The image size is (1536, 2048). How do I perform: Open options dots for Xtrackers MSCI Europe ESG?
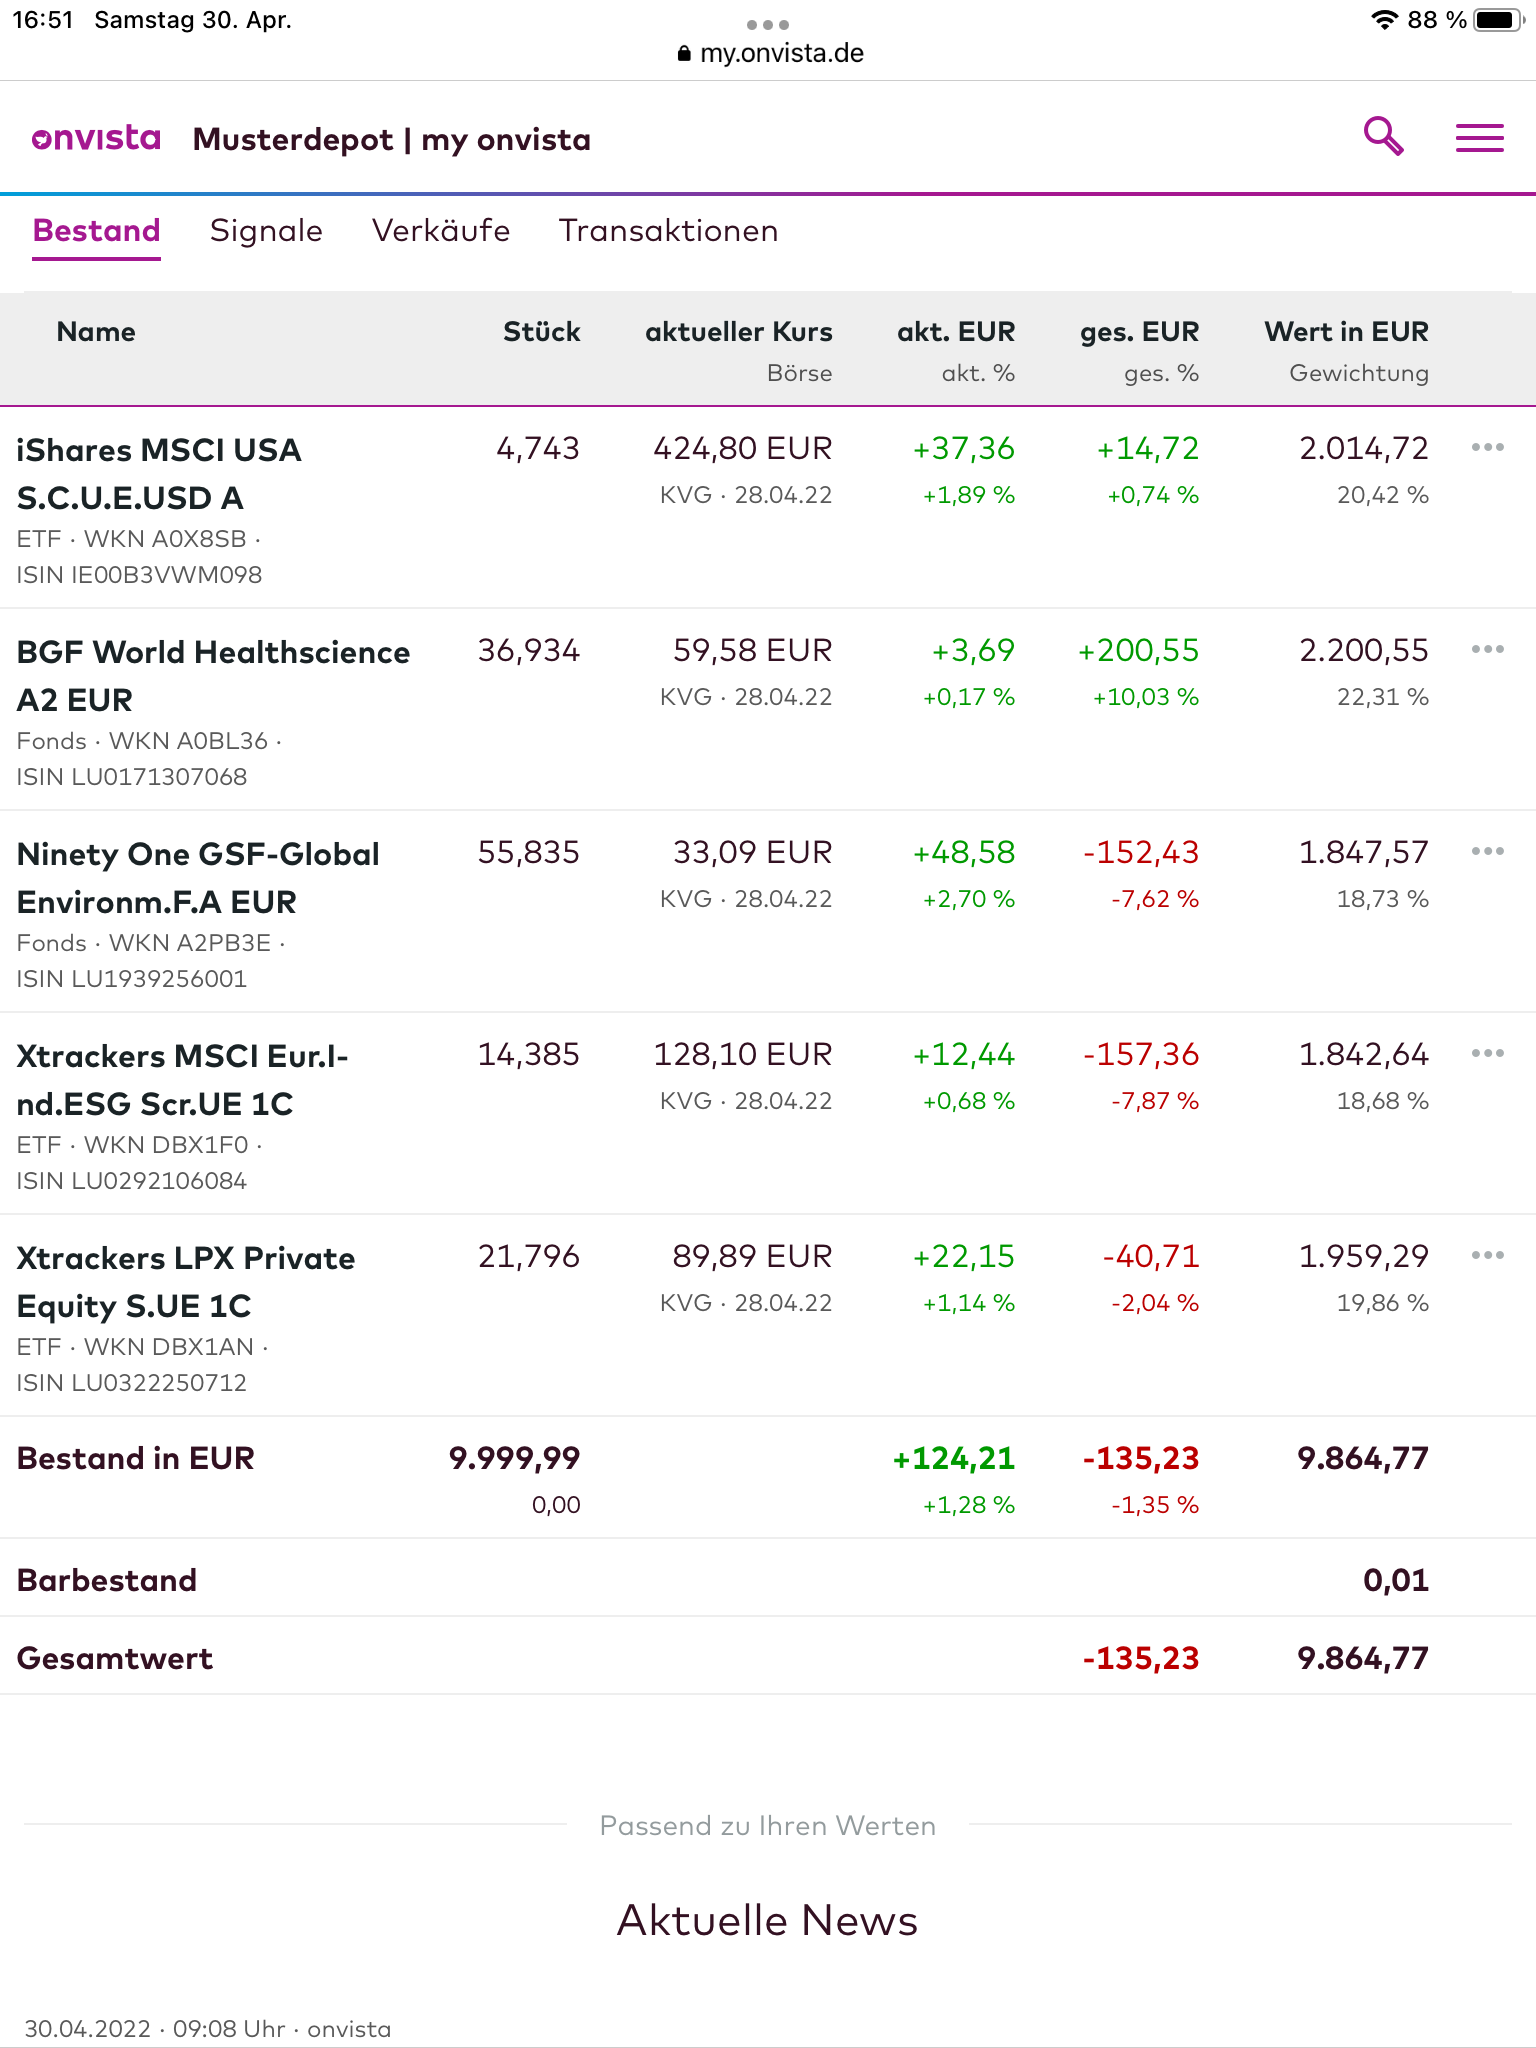1487,1054
